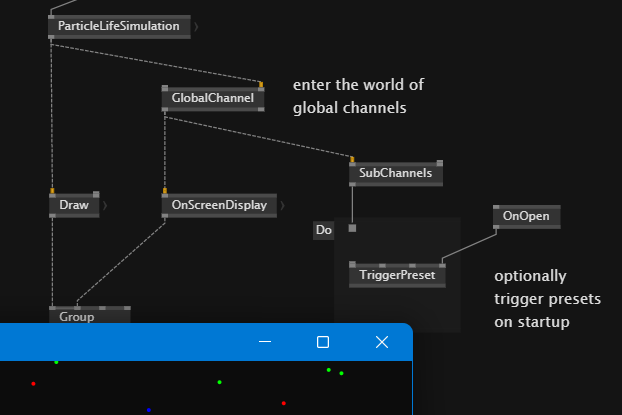This screenshot has width=622, height=415.
Task: Select the SubChannels node
Action: [396, 173]
